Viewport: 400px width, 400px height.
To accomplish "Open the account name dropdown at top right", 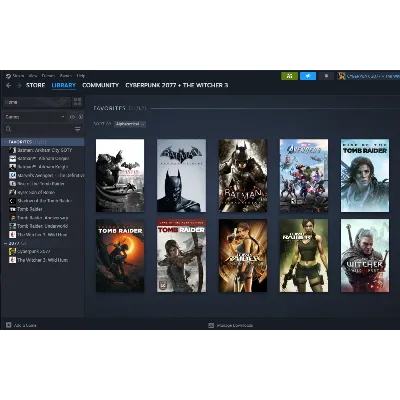I will coord(373,76).
